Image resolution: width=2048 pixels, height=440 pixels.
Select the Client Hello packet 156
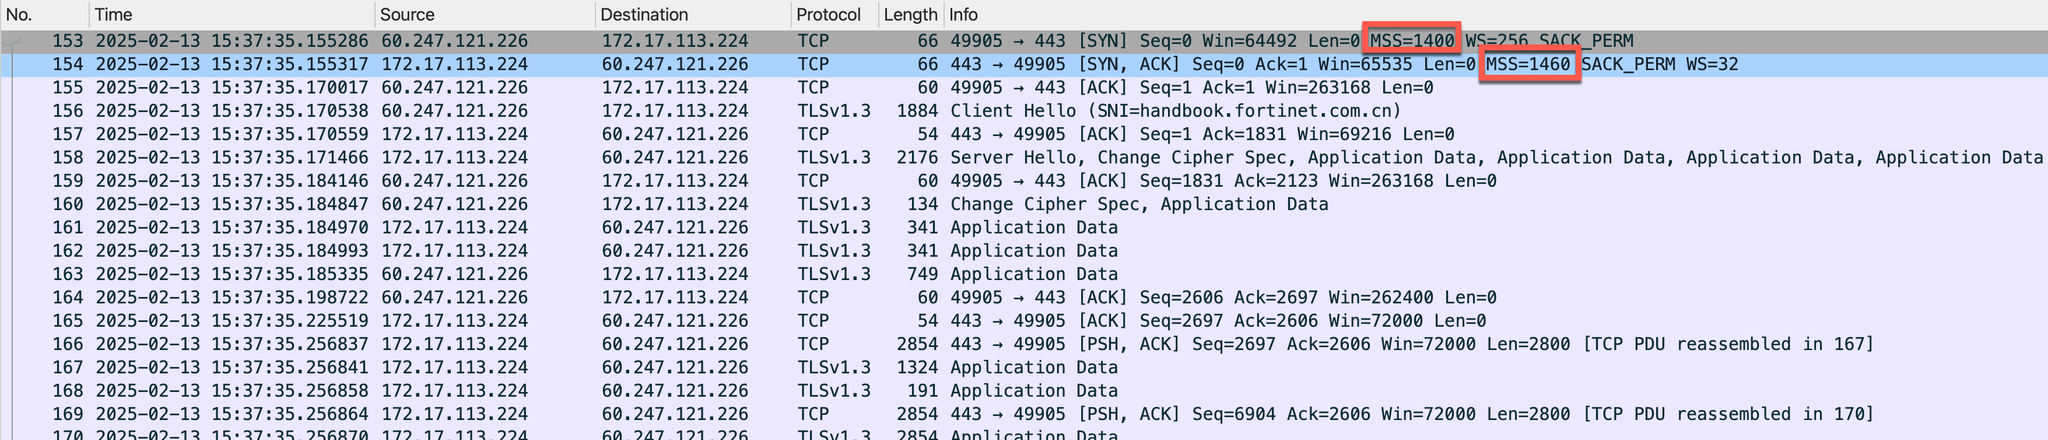coord(1024,111)
